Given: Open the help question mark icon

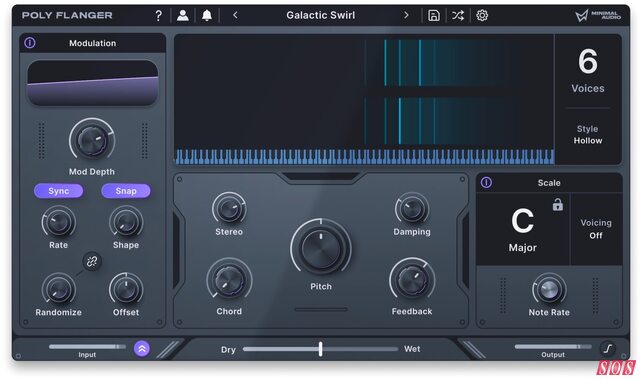Looking at the screenshot, I should (x=158, y=16).
